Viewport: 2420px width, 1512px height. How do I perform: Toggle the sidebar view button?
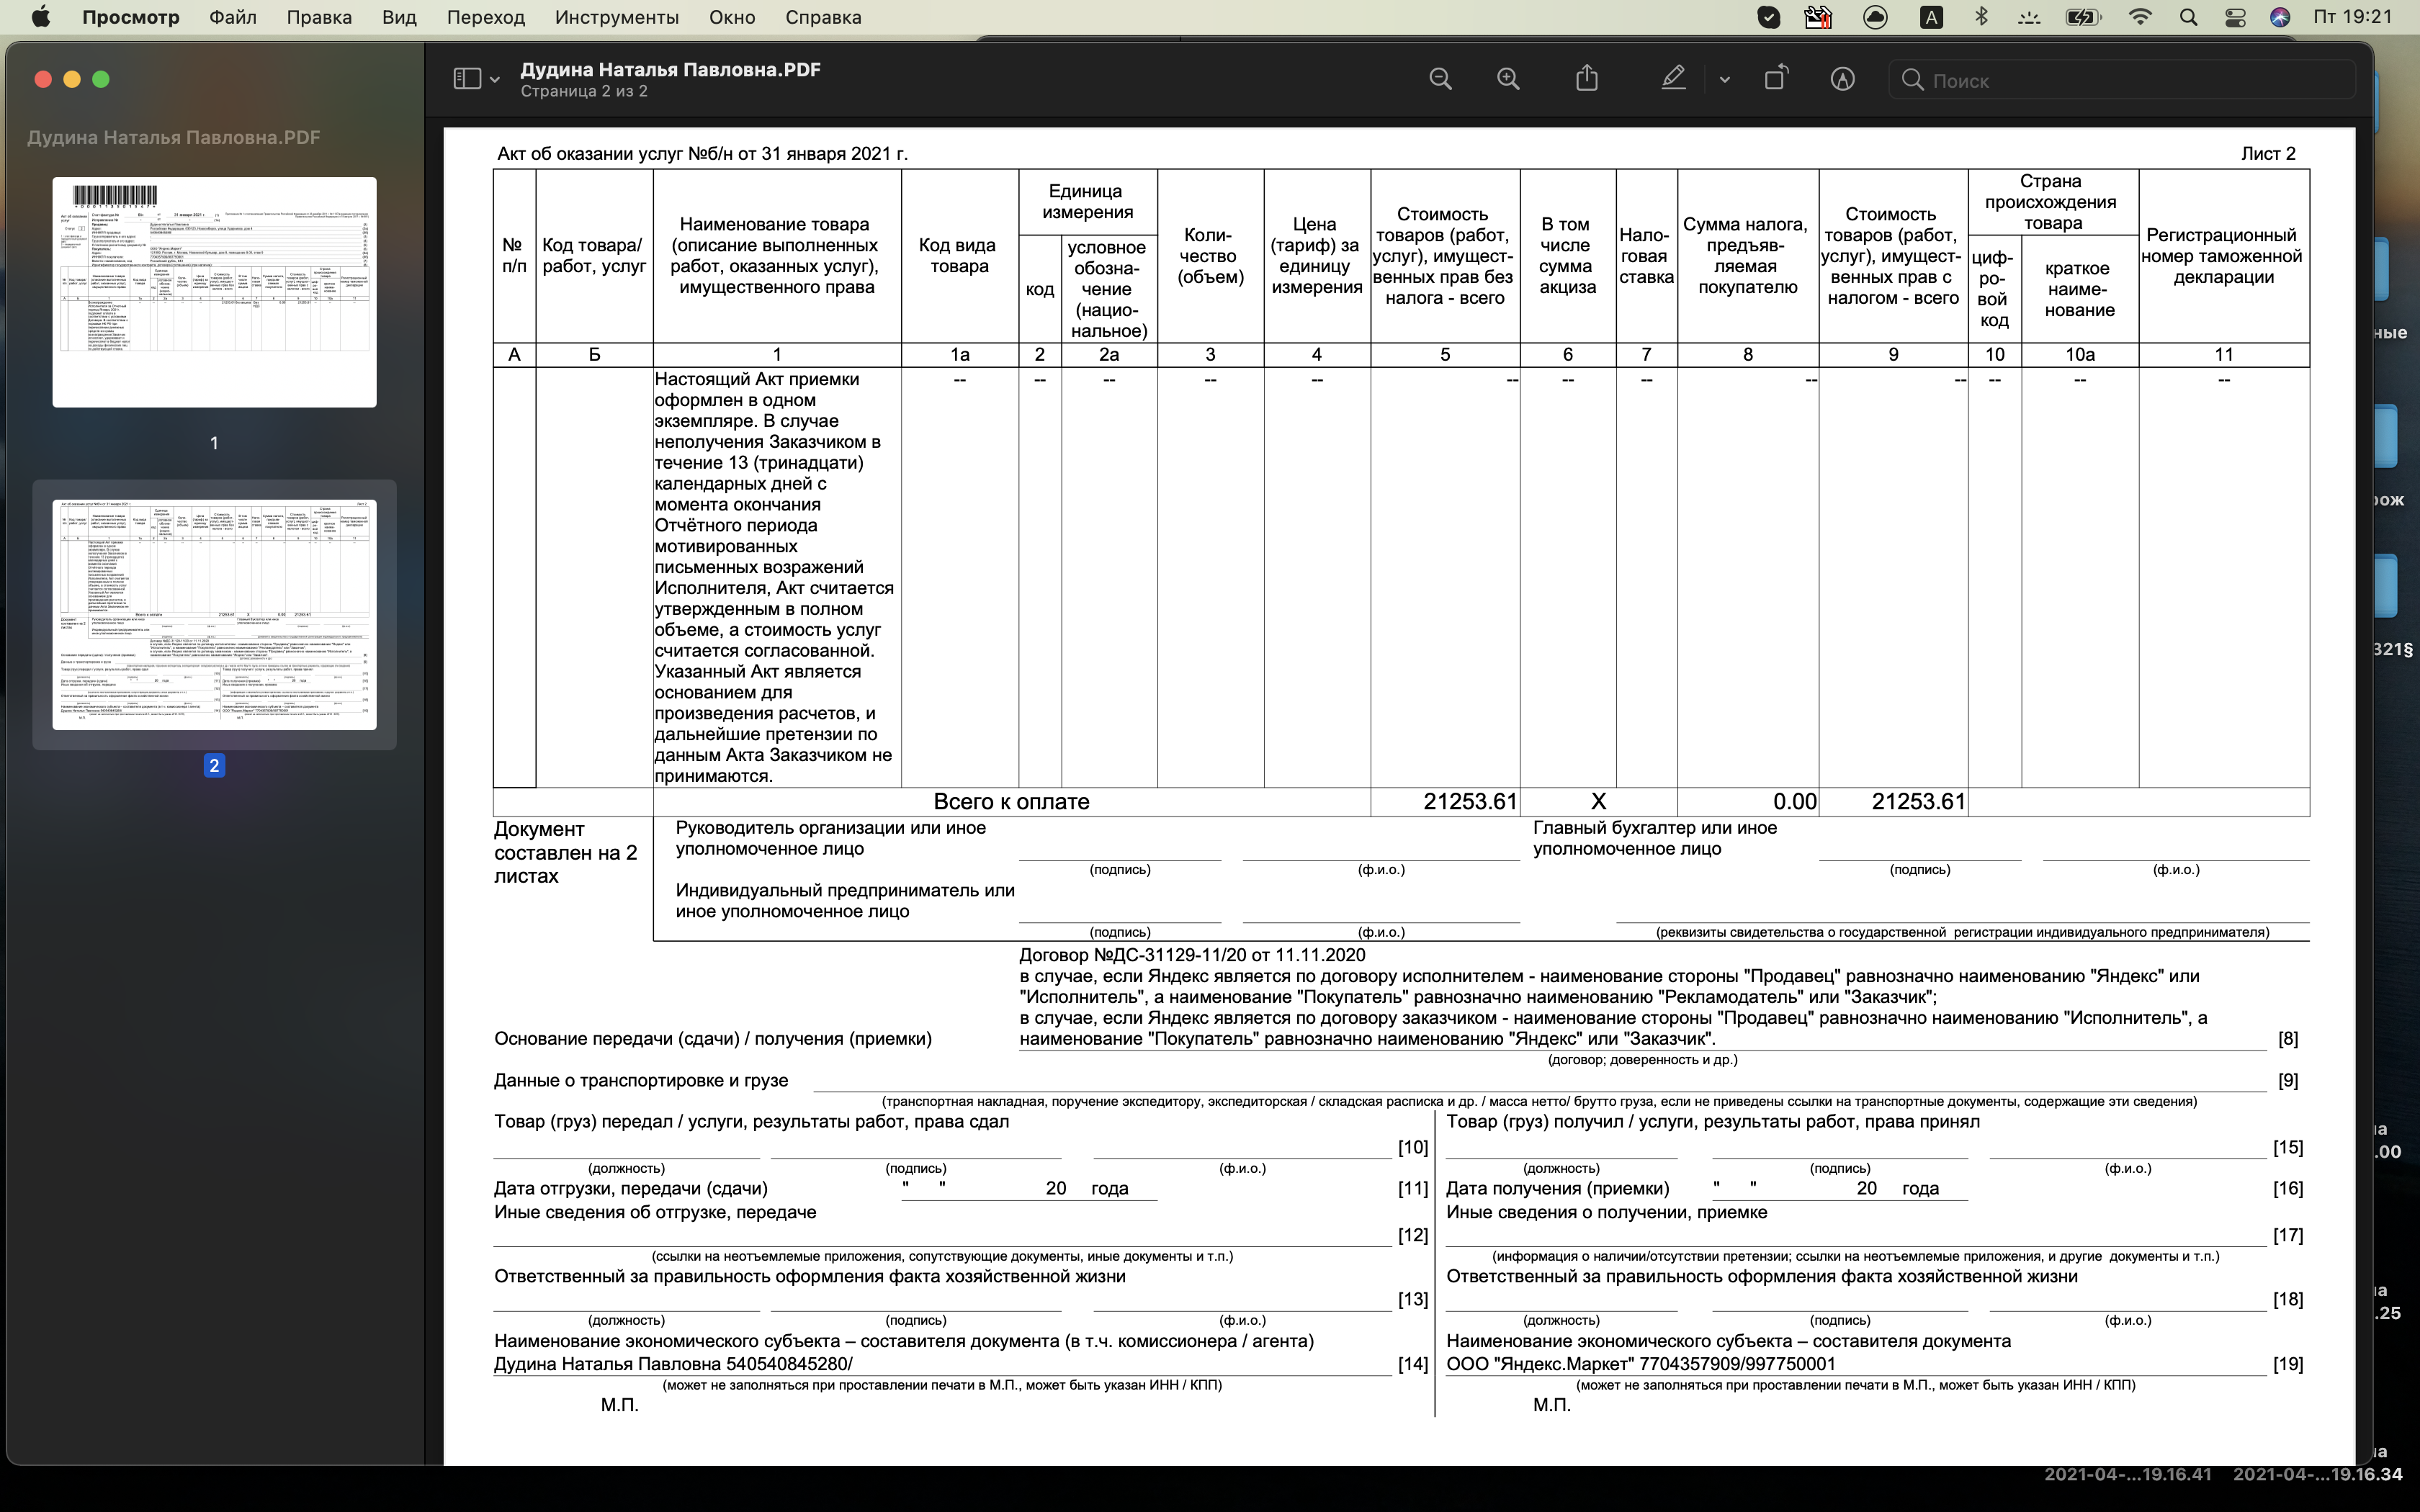(467, 79)
